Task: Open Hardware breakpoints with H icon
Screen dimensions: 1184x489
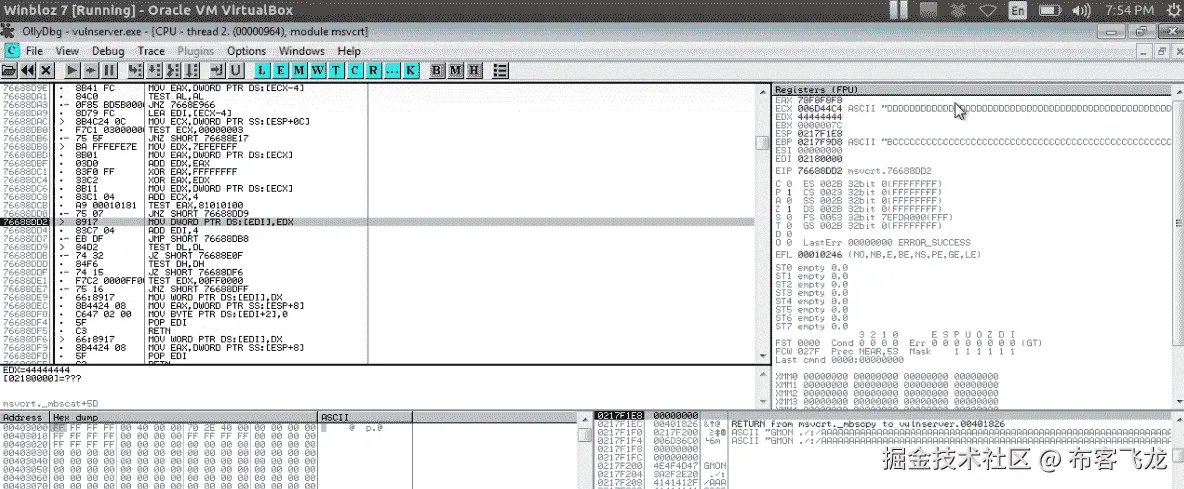Action: [x=474, y=70]
